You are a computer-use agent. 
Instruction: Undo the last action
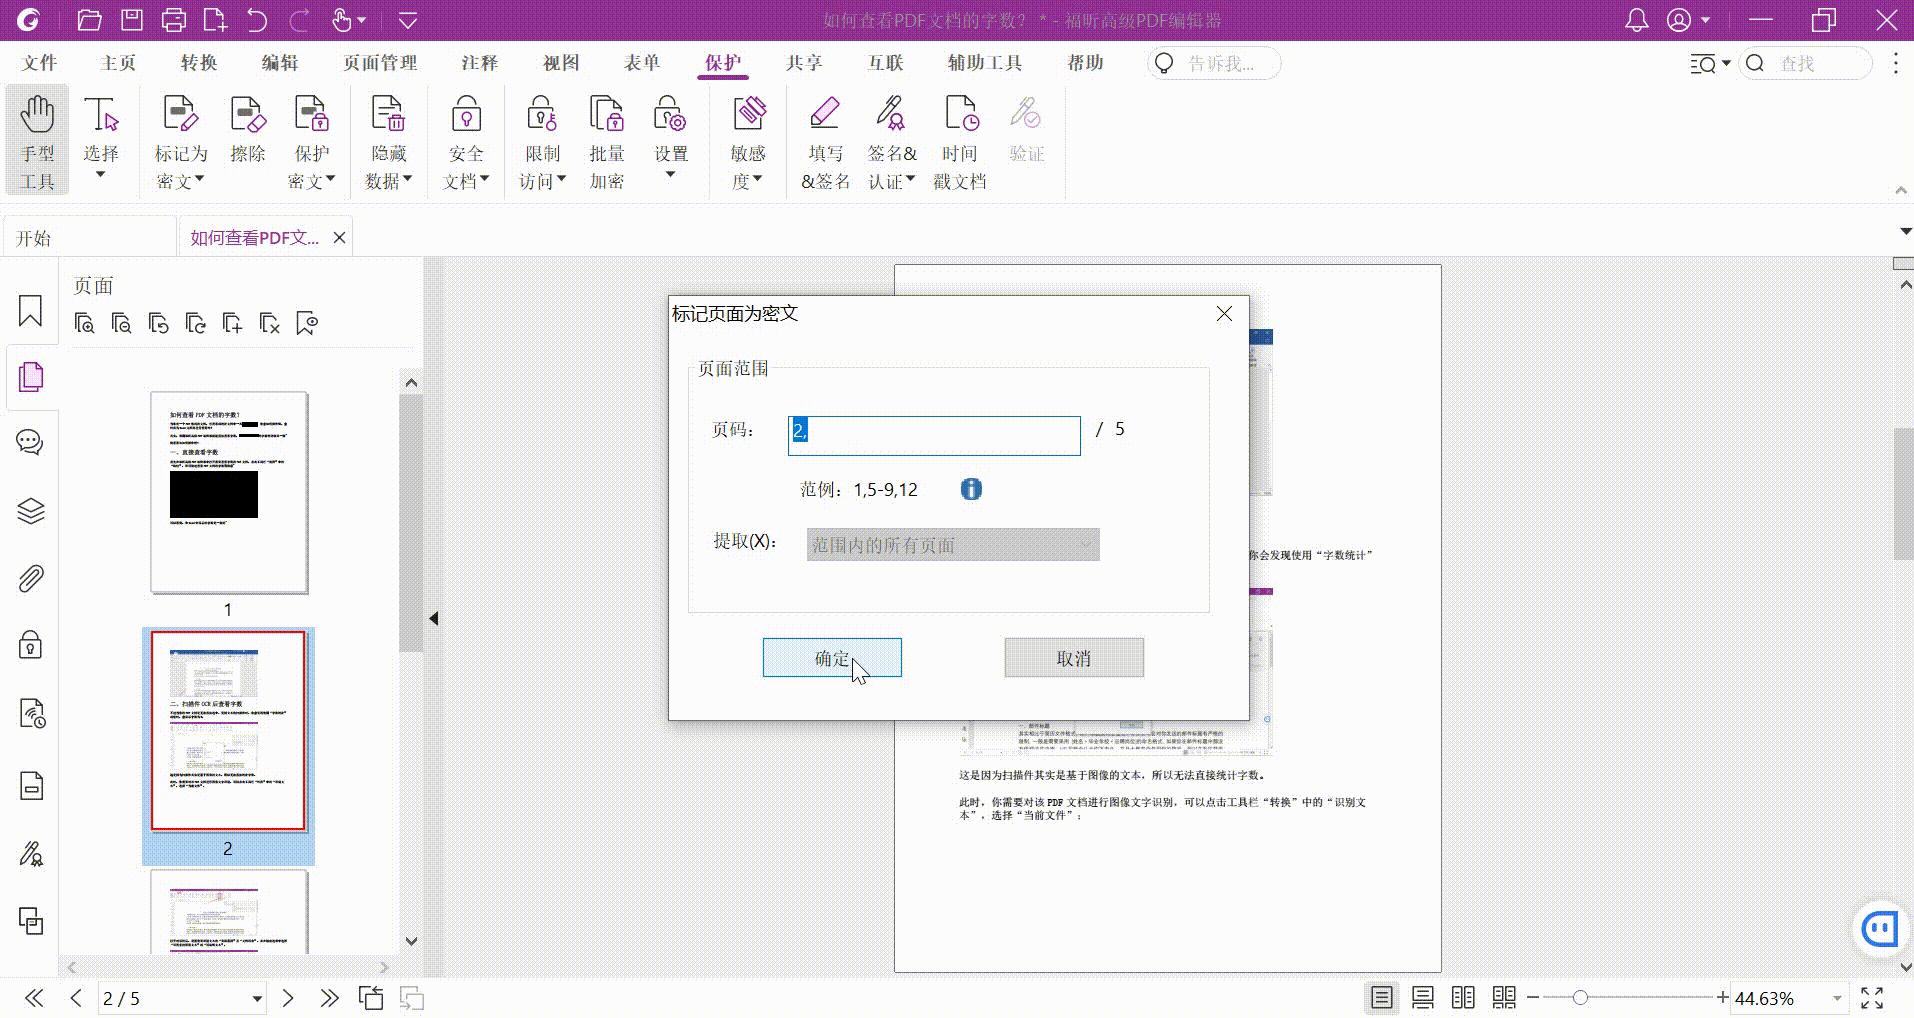(x=257, y=20)
